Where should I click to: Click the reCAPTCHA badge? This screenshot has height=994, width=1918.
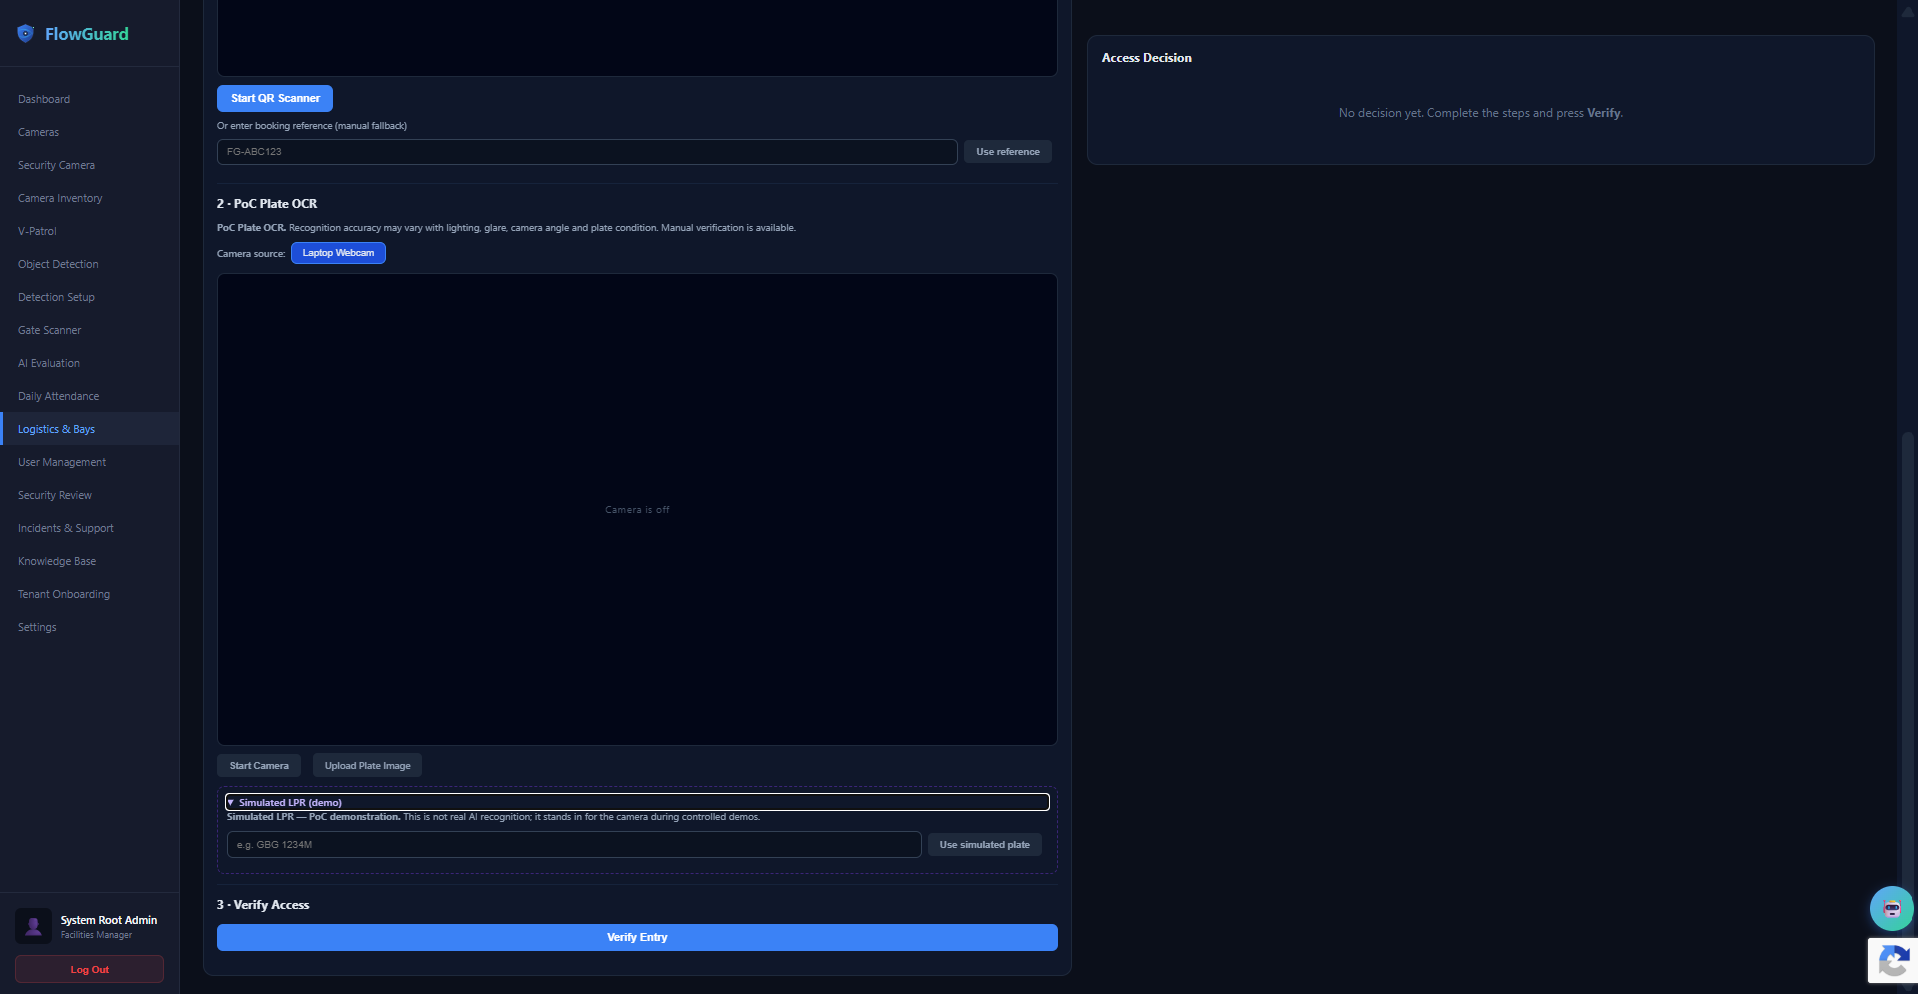[x=1893, y=961]
